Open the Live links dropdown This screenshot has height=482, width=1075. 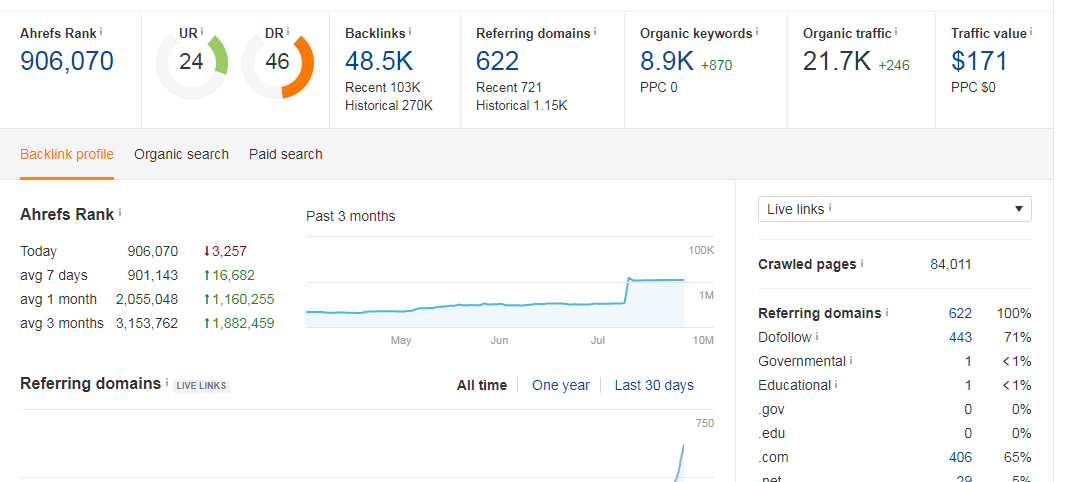pos(894,209)
